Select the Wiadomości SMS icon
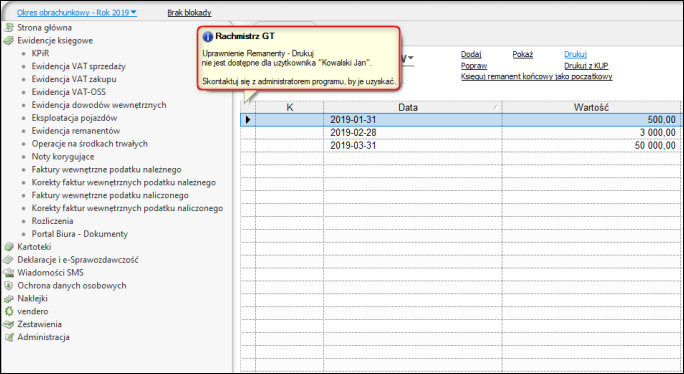 pos(9,273)
